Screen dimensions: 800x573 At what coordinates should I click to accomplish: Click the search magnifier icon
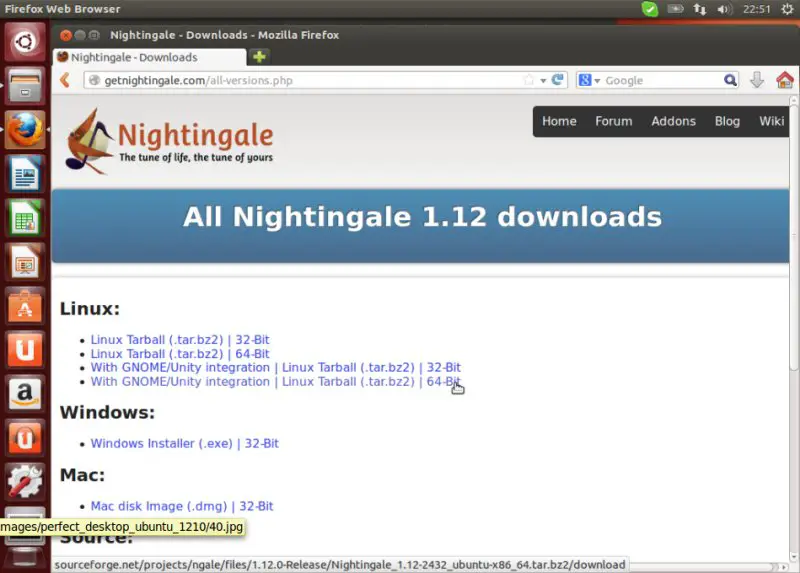point(730,80)
